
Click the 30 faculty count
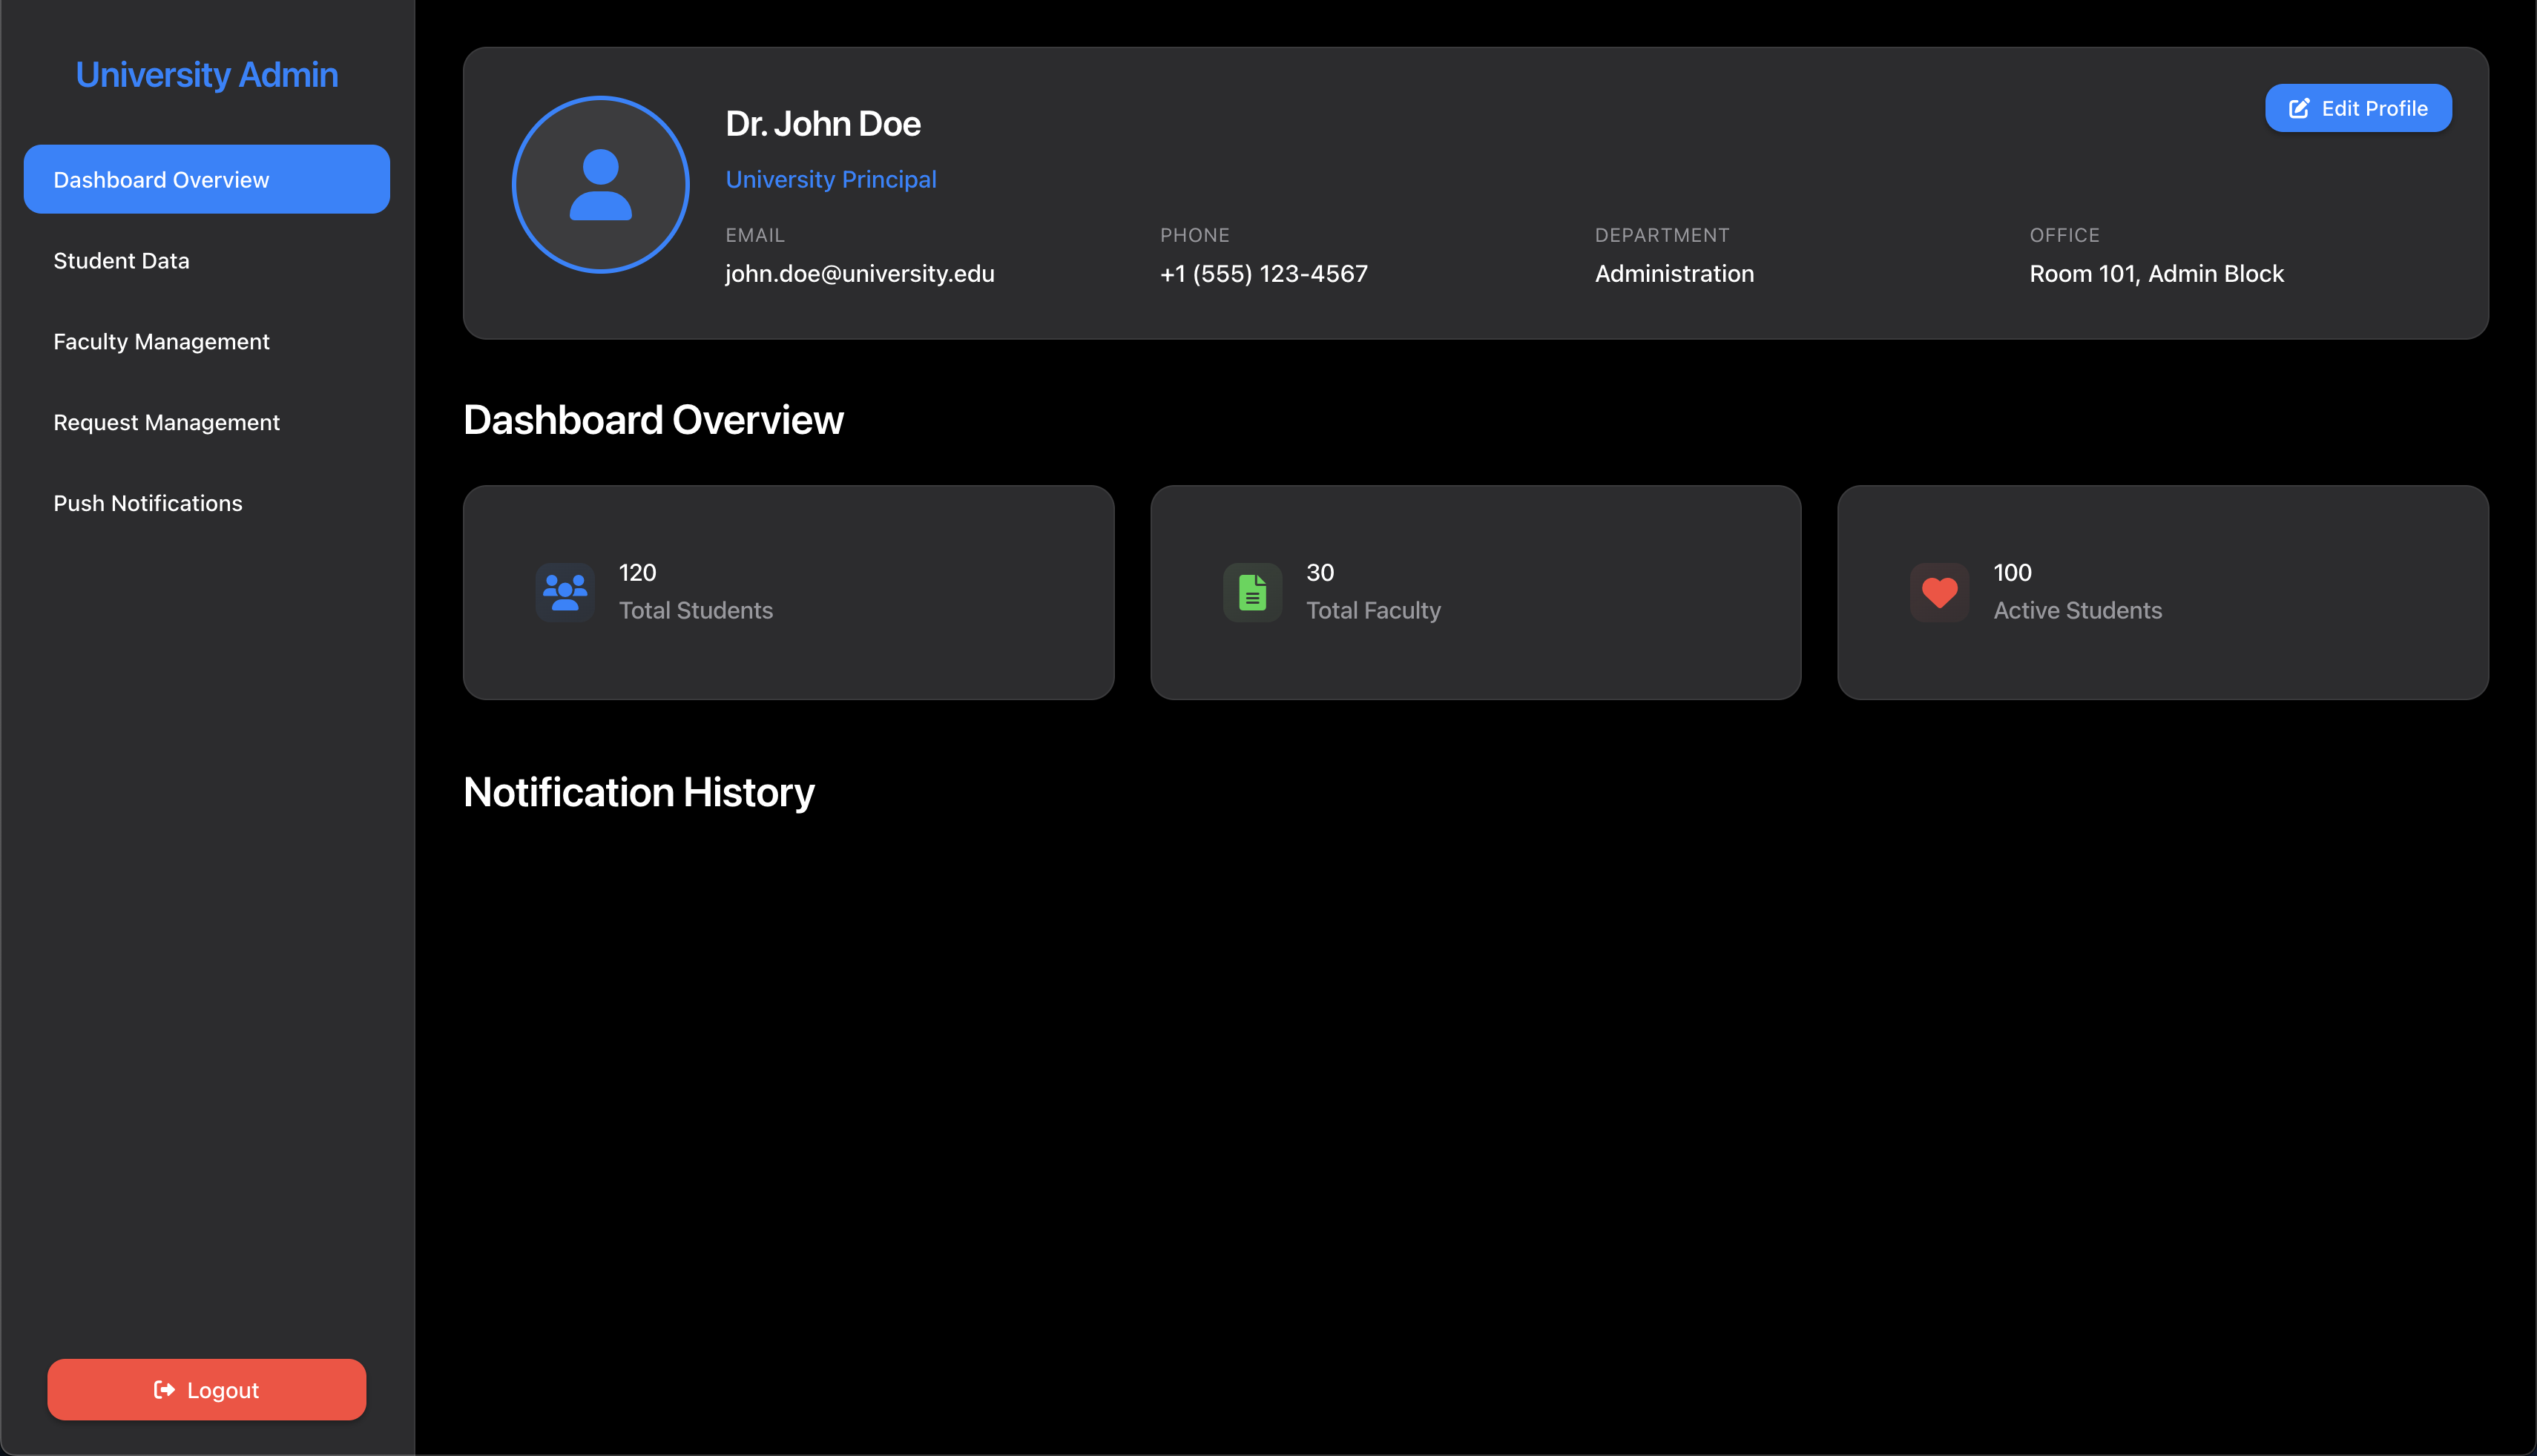click(x=1320, y=573)
